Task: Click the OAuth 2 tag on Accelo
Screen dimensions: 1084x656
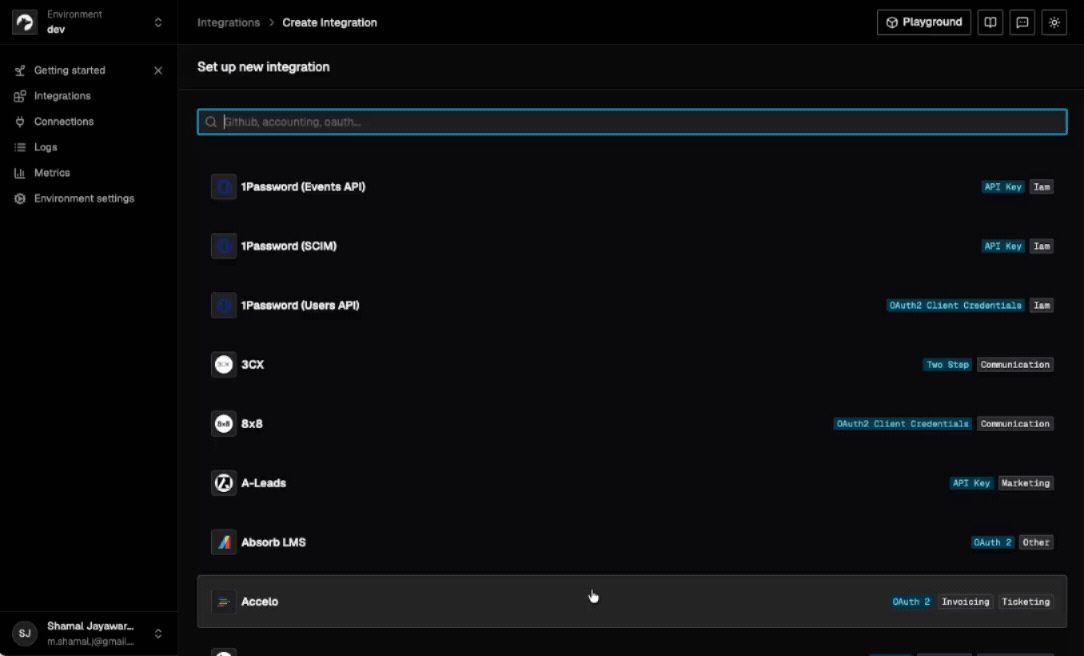Action: pyautogui.click(x=911, y=601)
